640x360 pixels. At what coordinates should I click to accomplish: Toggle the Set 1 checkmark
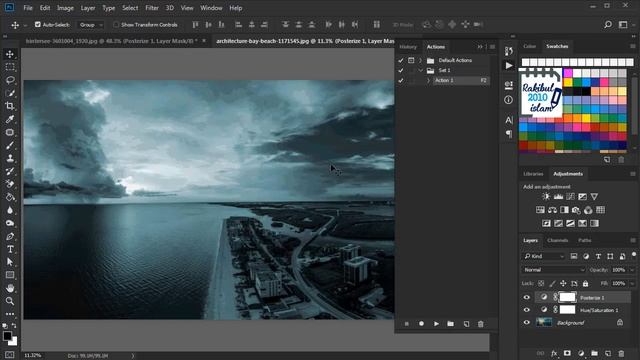pyautogui.click(x=400, y=70)
